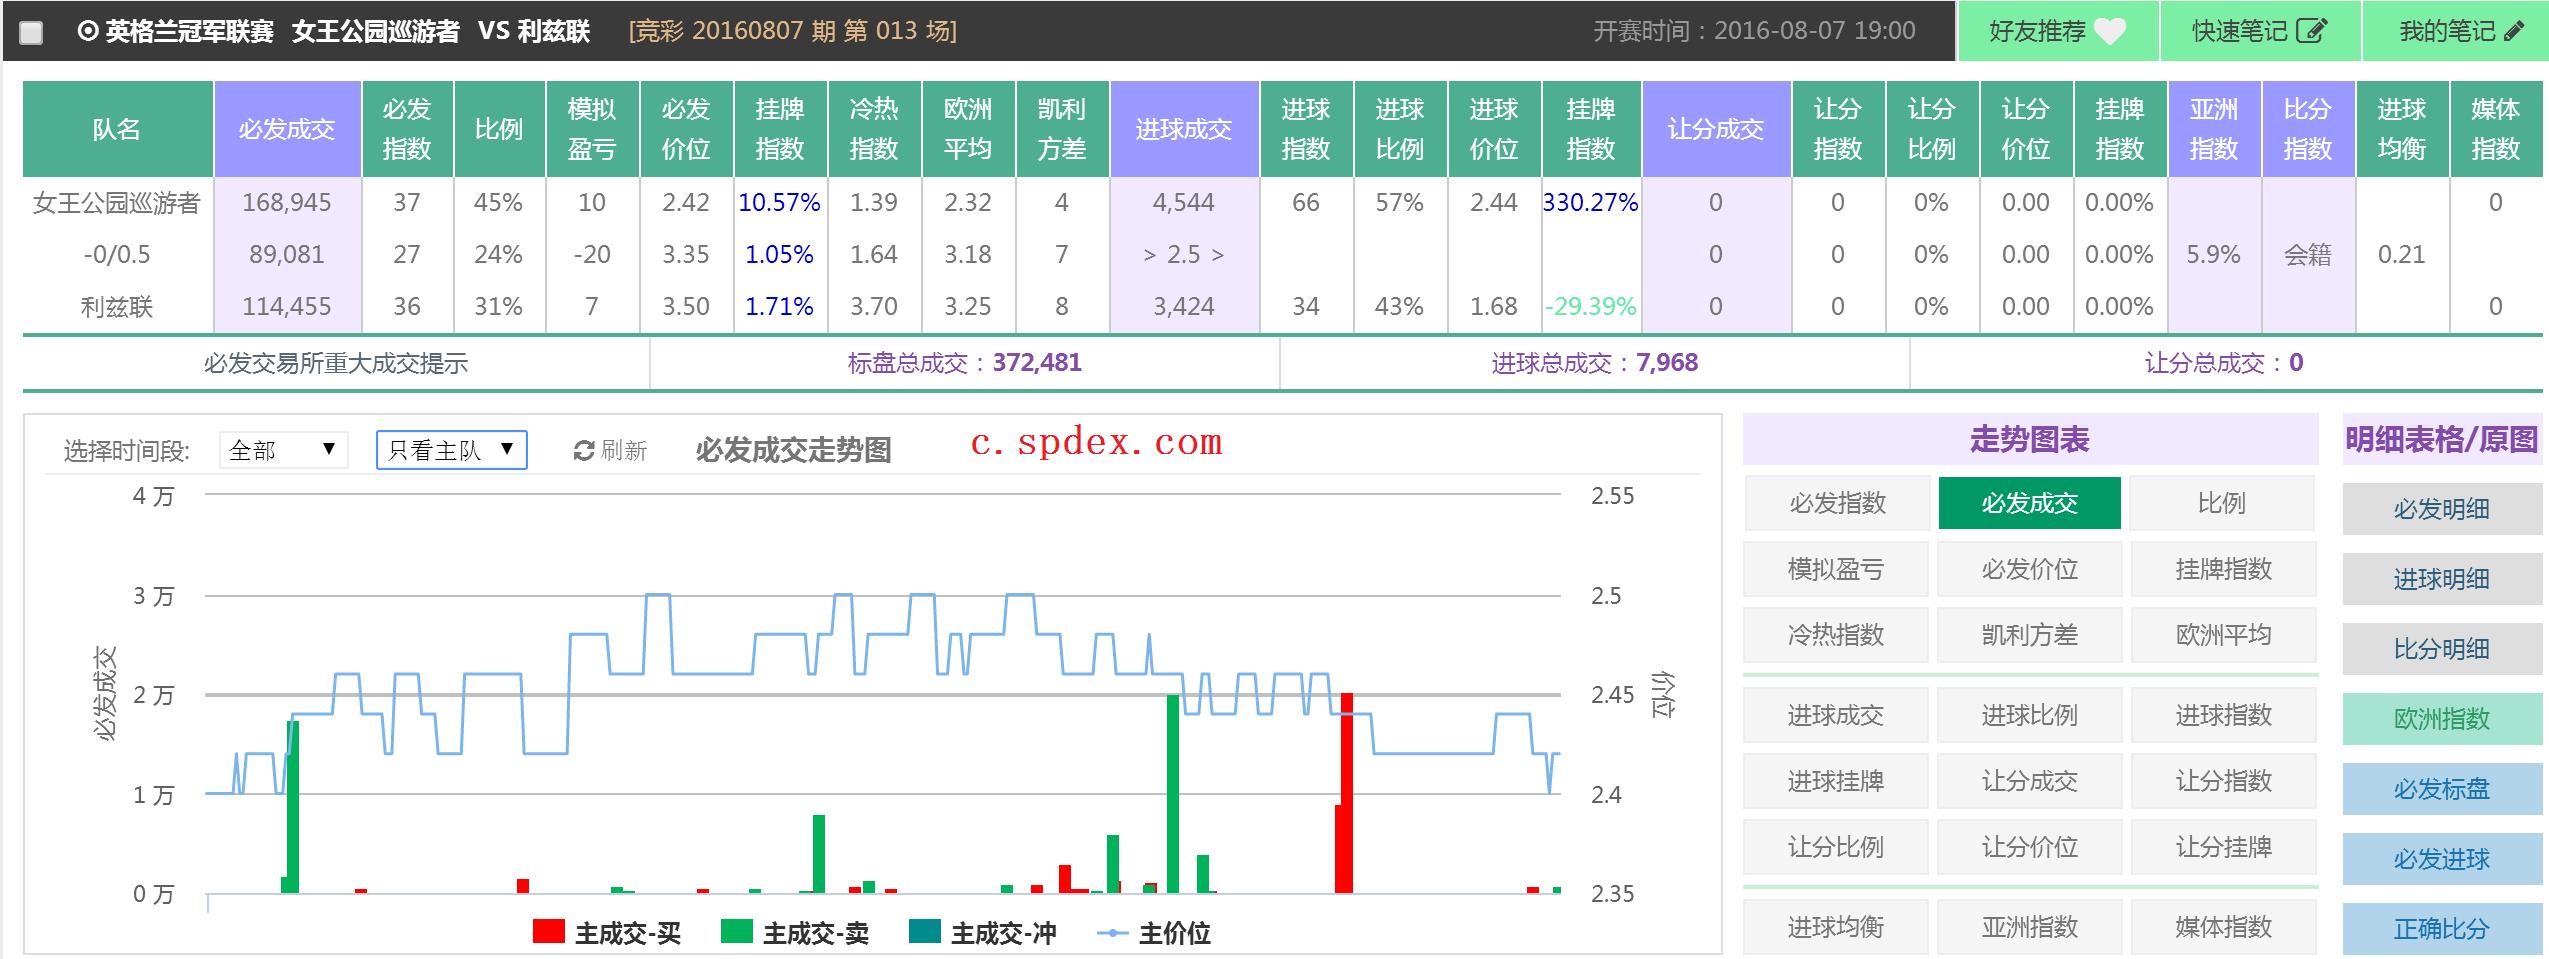Click the target icon before 英格兰冠军联赛
Screen dimensions: 2549x959
click(87, 30)
